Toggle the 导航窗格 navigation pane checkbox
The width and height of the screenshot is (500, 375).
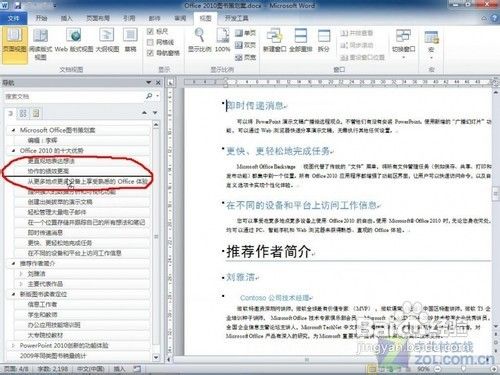[x=163, y=53]
